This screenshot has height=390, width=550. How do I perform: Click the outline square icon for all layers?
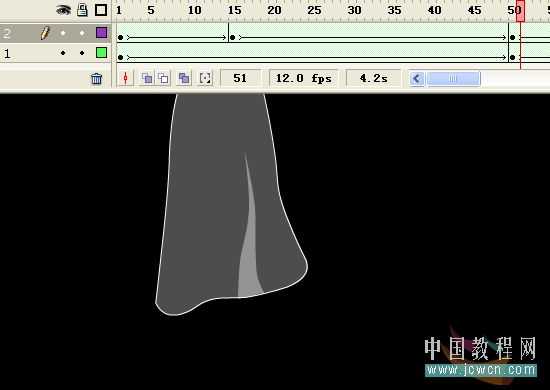pyautogui.click(x=101, y=10)
